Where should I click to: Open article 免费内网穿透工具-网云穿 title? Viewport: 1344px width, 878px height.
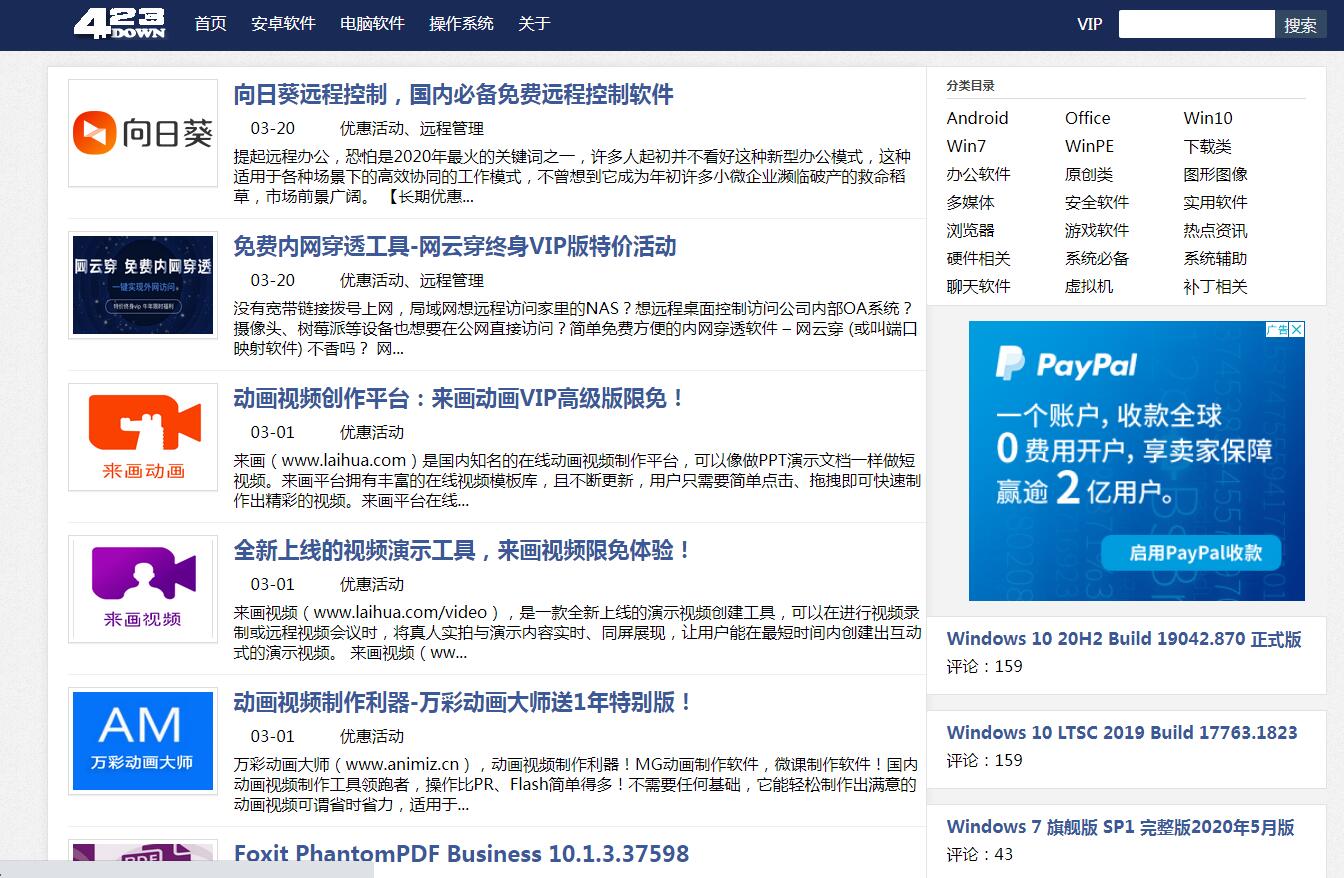point(455,247)
